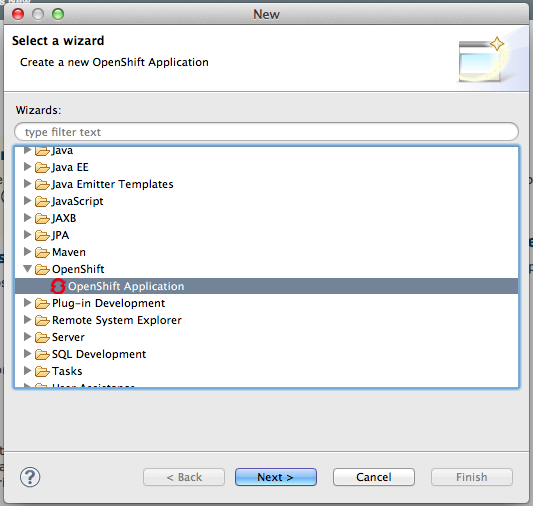
Task: Click the SQL Development folder icon
Action: click(x=42, y=354)
